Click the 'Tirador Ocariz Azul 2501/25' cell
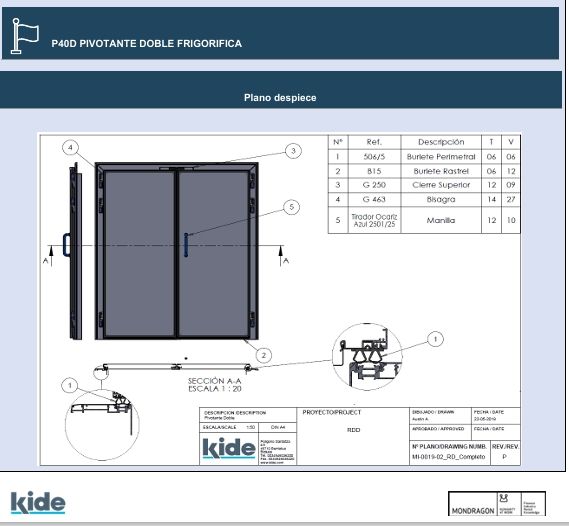This screenshot has height=526, width=569. point(374,220)
